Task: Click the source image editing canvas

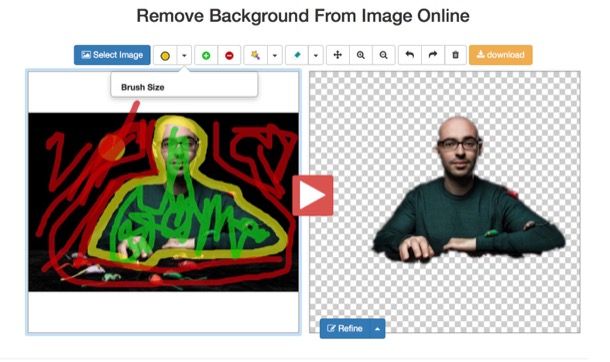Action: 163,202
